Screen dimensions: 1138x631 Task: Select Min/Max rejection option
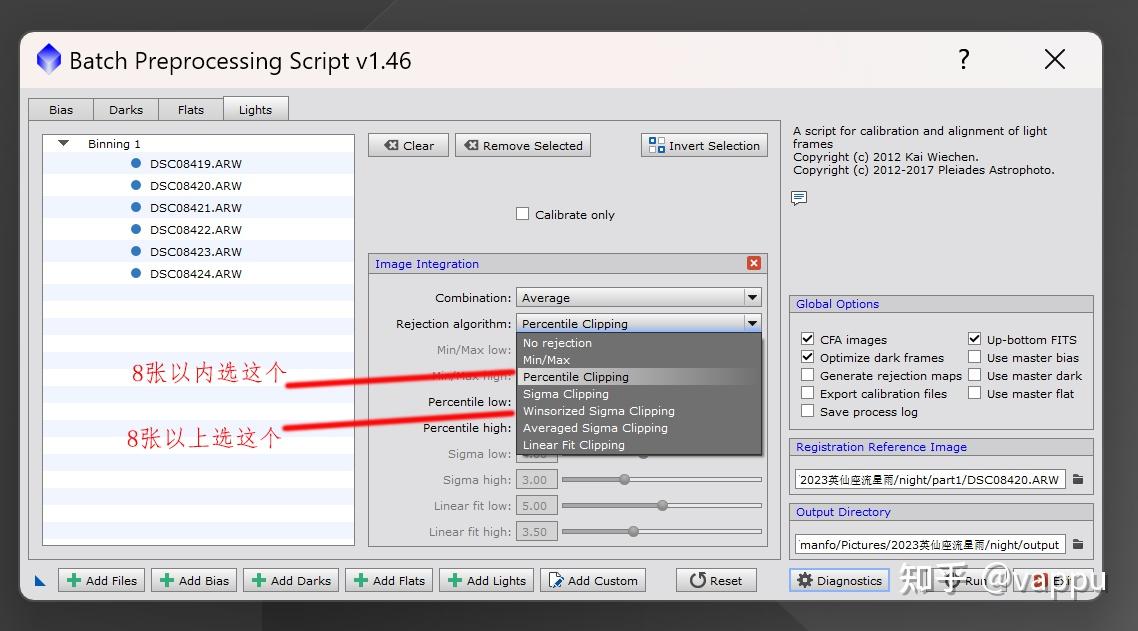[639, 359]
